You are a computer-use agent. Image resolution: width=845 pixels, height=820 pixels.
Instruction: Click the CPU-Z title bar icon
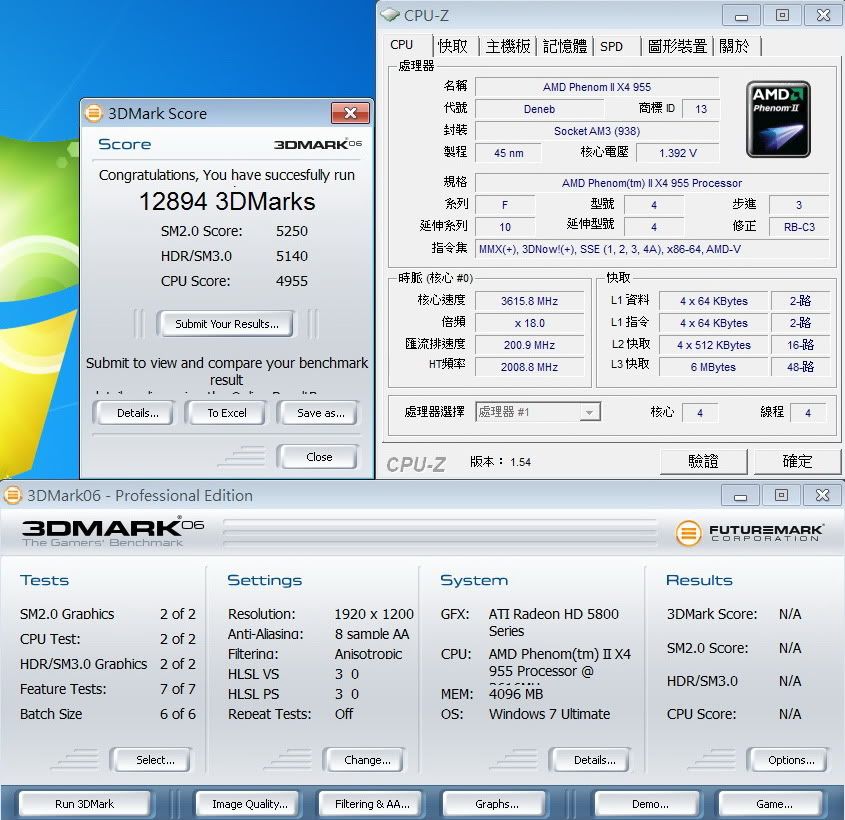pos(390,15)
